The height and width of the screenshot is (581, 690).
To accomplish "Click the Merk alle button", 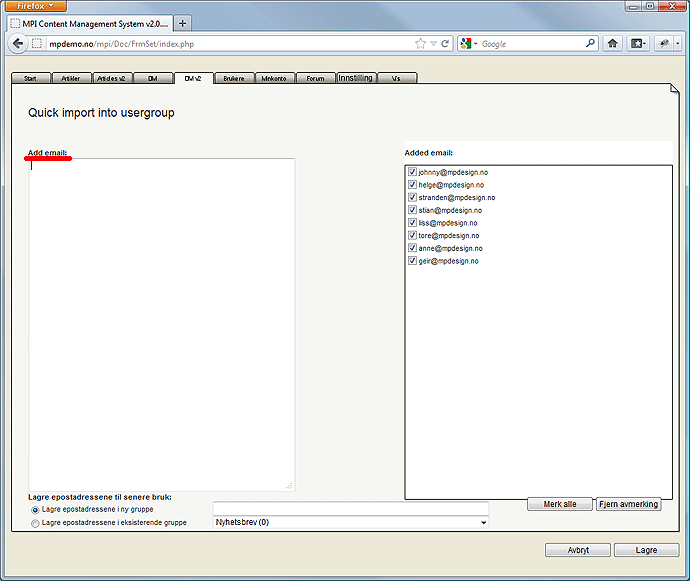I will click(560, 504).
